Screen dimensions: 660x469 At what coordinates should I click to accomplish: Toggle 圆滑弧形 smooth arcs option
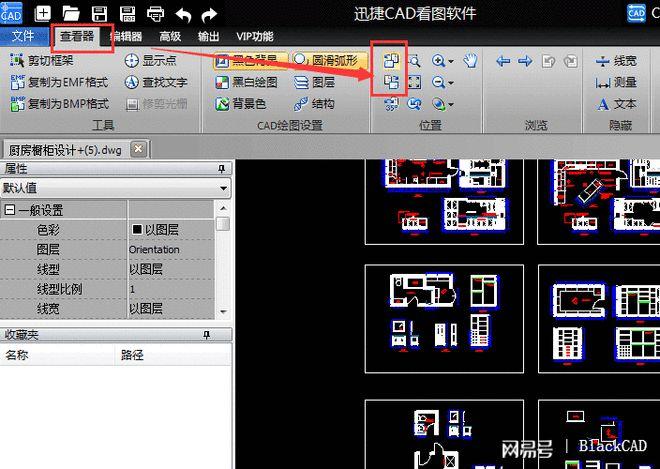pos(329,60)
